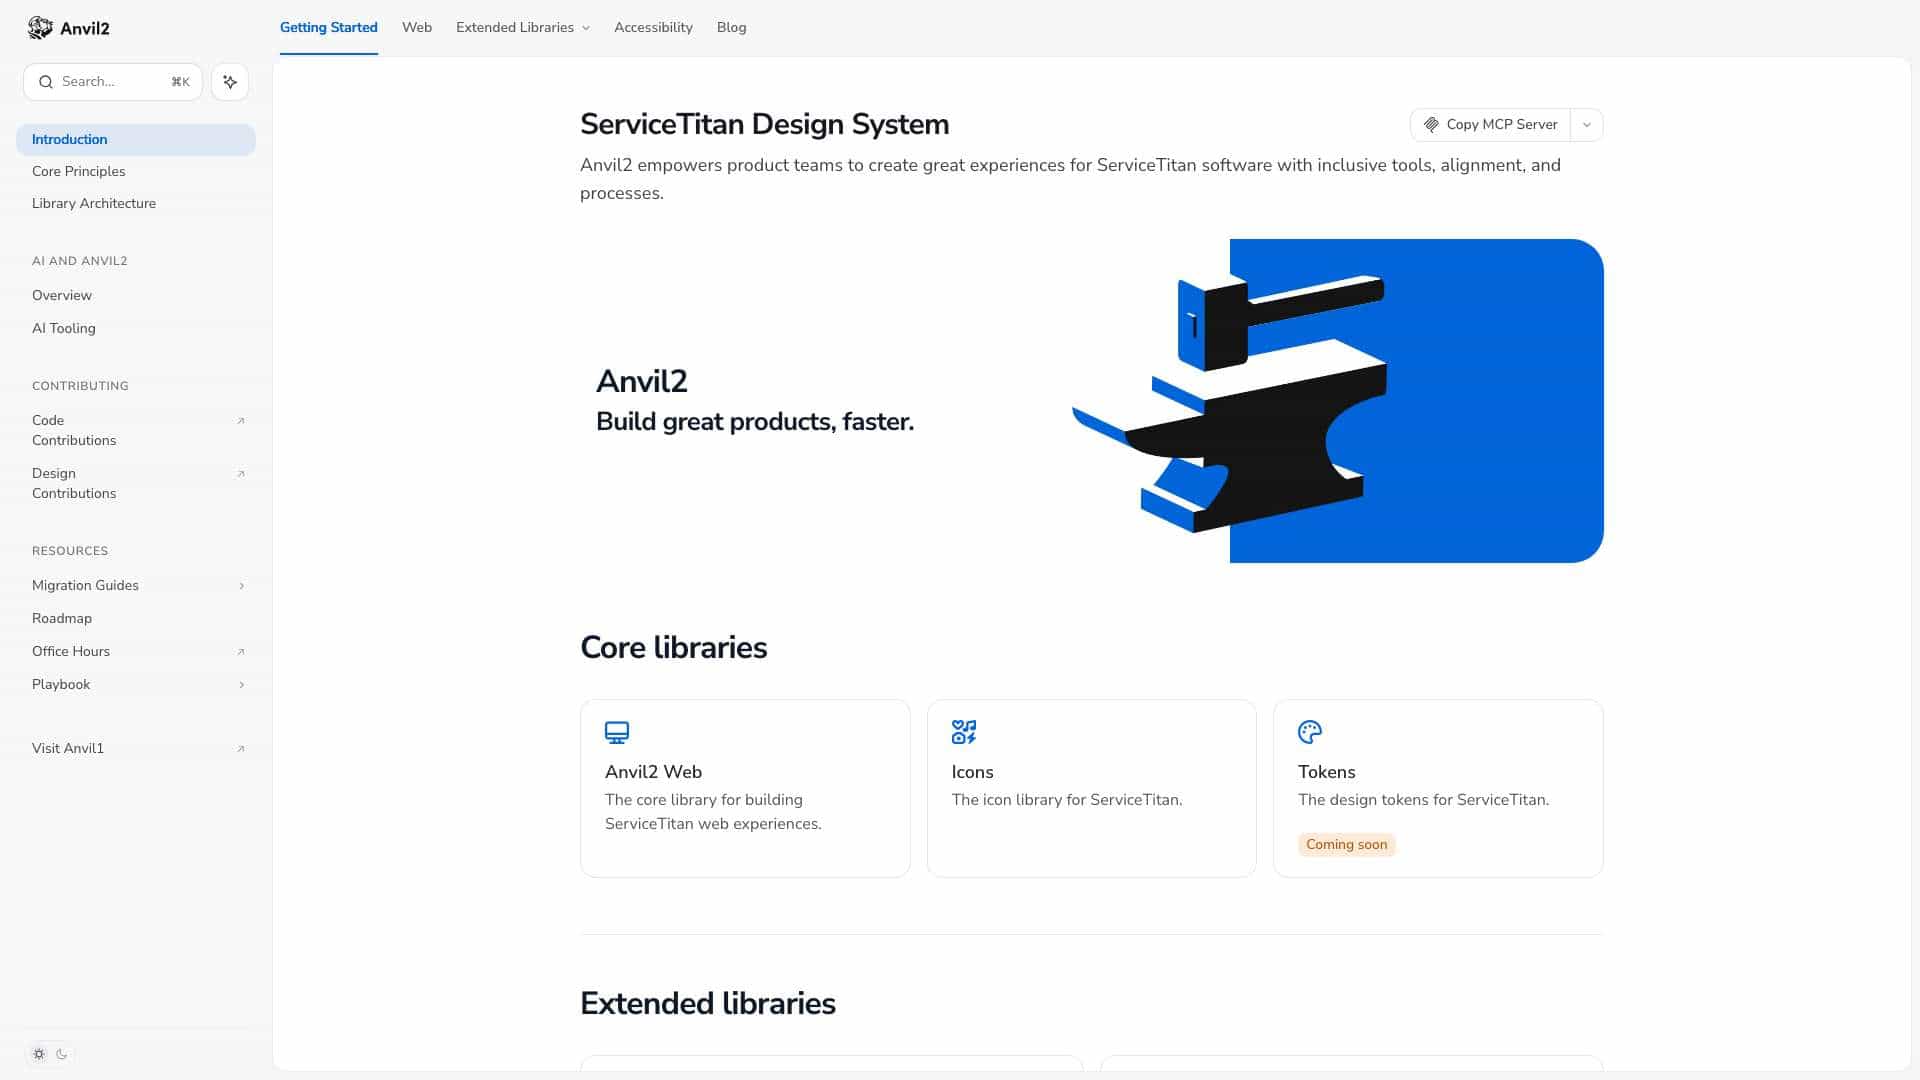1920x1080 pixels.
Task: Click the Code Contributions external-link arrow
Action: (241, 421)
